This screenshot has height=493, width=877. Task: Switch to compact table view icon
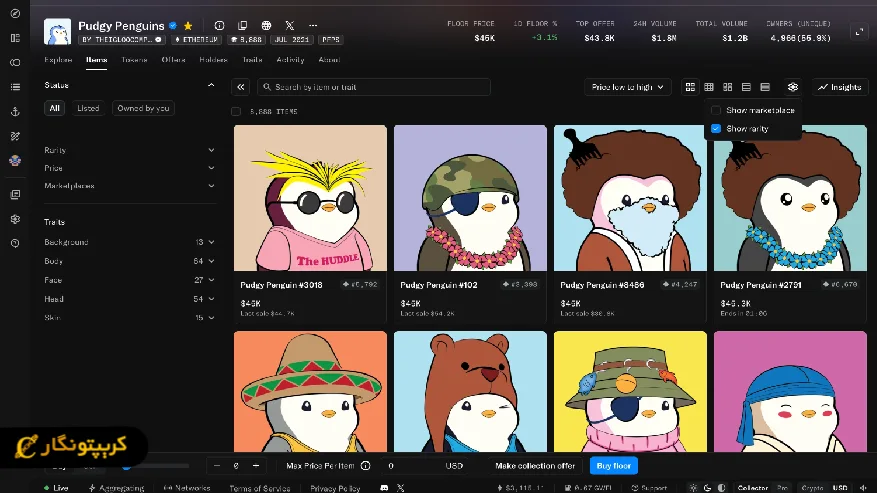coord(765,87)
